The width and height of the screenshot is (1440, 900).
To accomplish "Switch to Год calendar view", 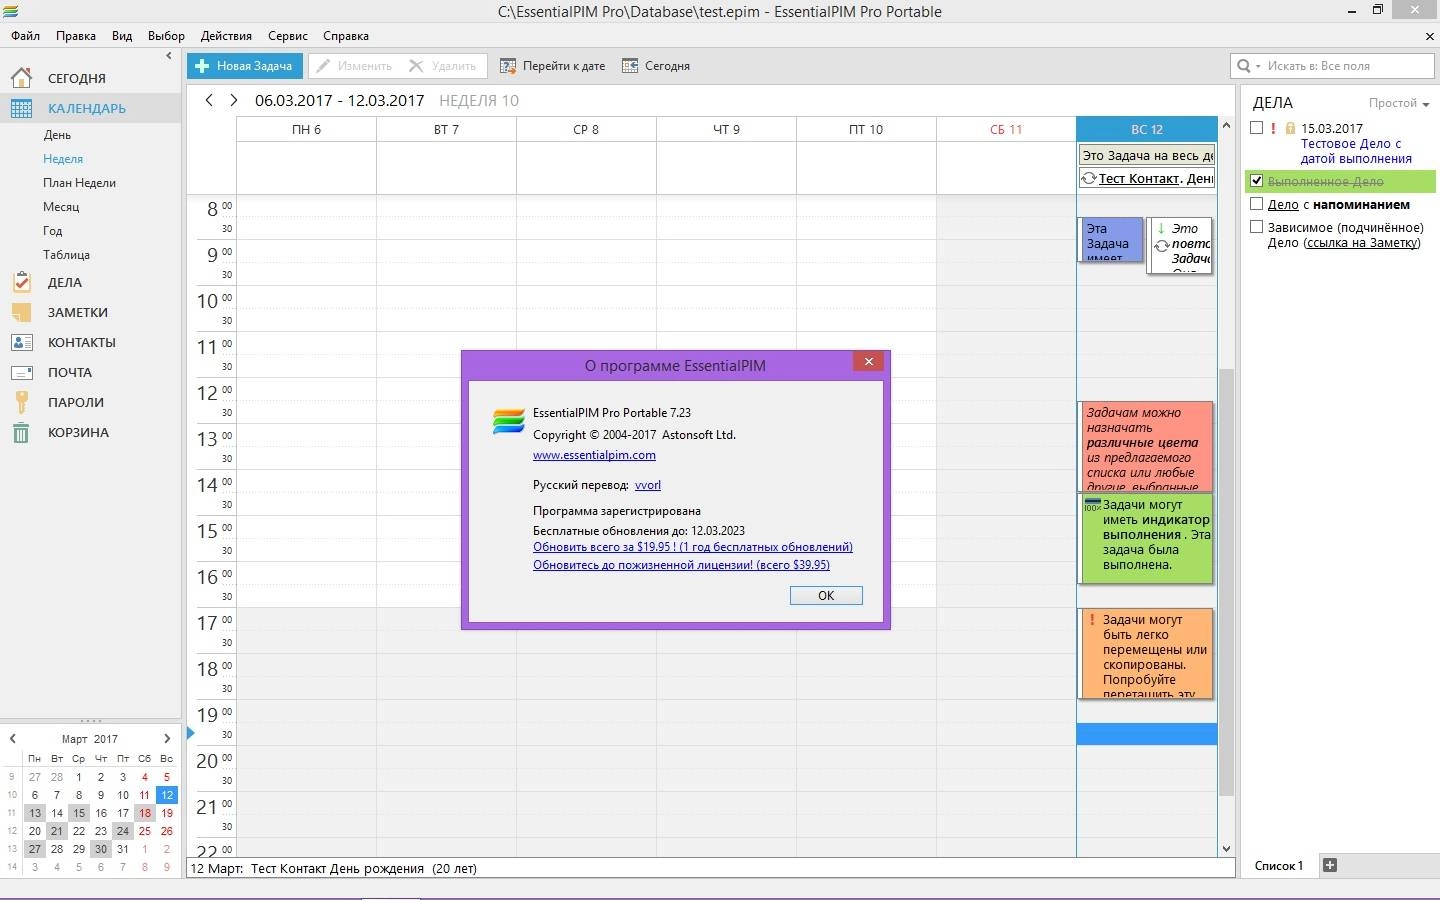I will point(52,231).
